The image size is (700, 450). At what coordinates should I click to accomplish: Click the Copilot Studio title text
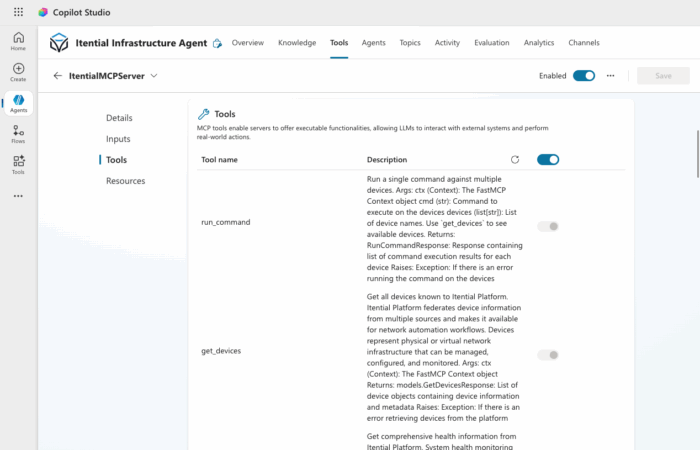tap(81, 12)
